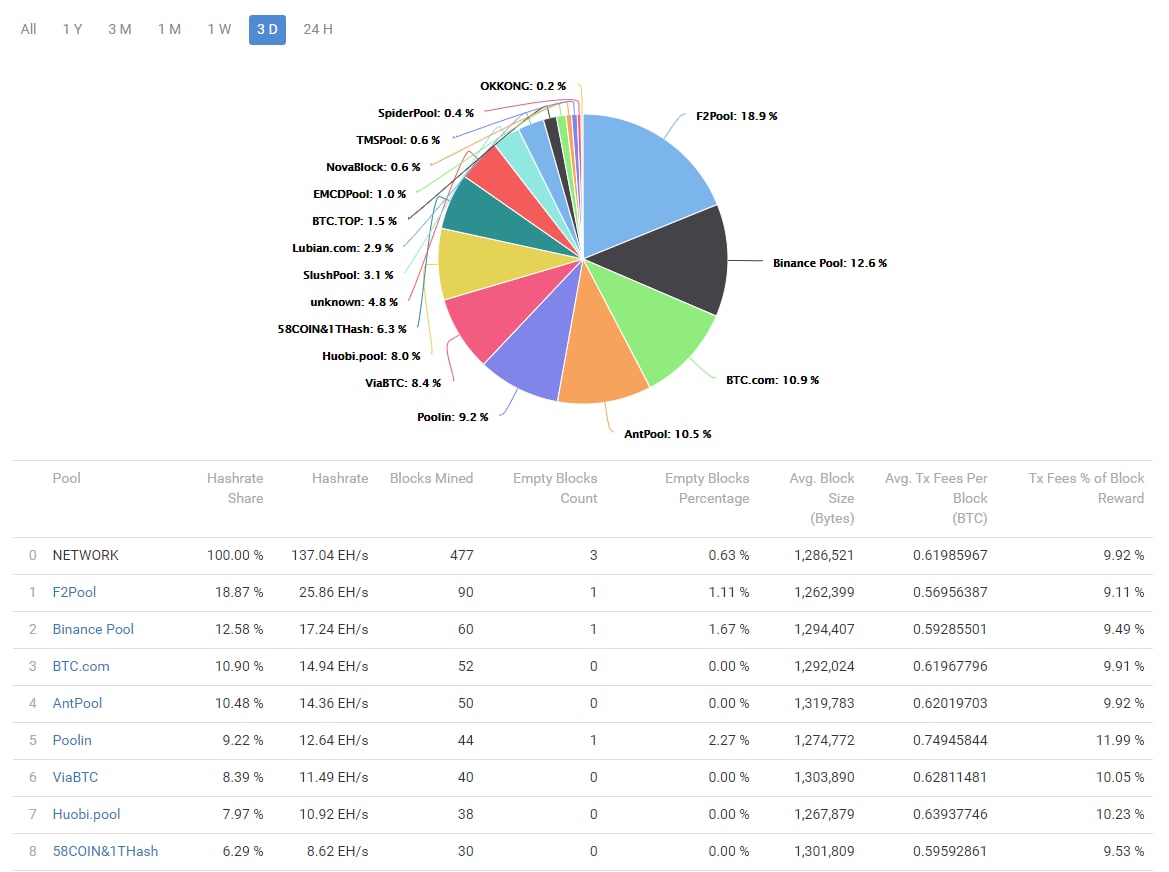
Task: Sort by Tx Fees % of Block Reward
Action: (x=1086, y=488)
